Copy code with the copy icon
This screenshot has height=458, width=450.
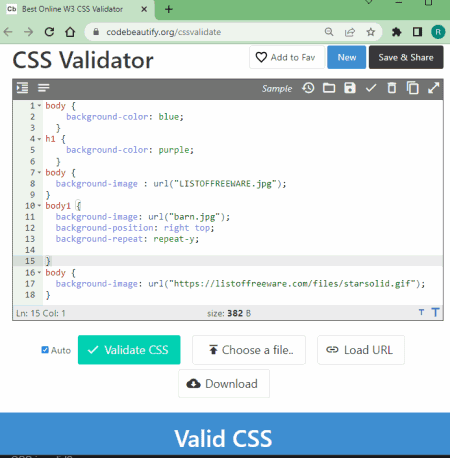[x=413, y=88]
